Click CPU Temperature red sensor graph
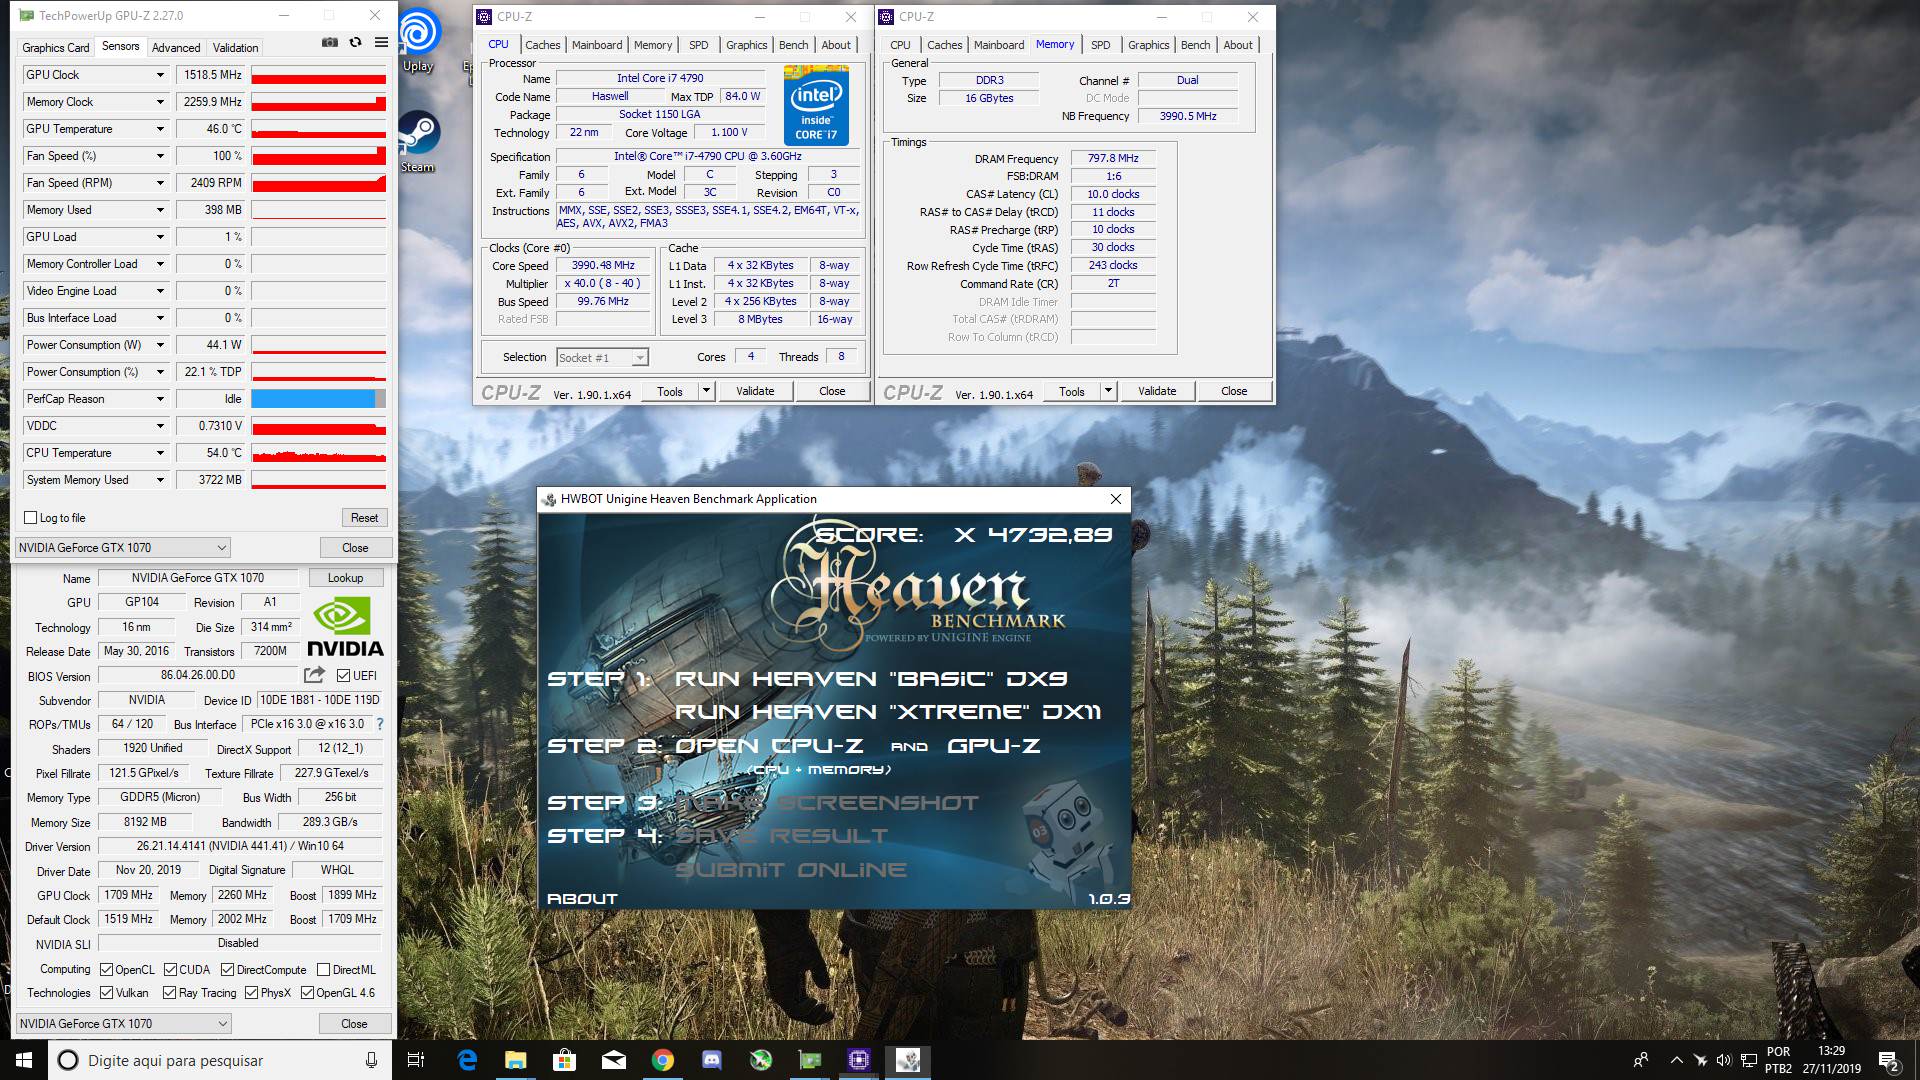The height and width of the screenshot is (1080, 1920). tap(318, 453)
